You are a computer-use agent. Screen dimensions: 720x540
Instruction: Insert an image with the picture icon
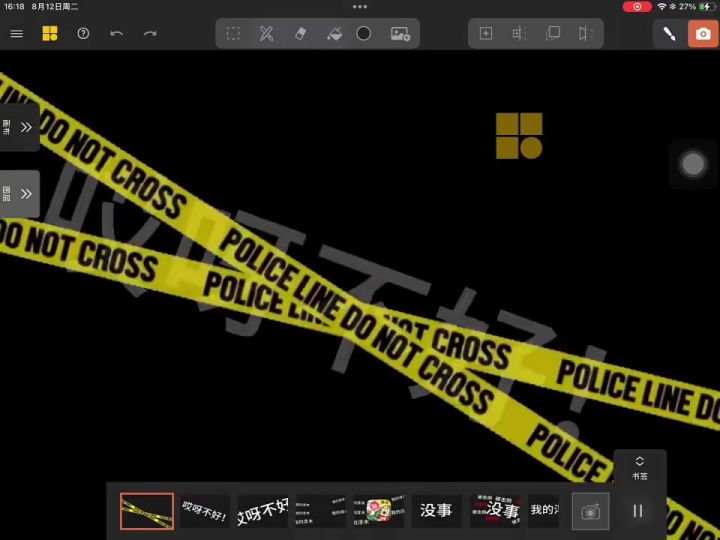pyautogui.click(x=400, y=34)
